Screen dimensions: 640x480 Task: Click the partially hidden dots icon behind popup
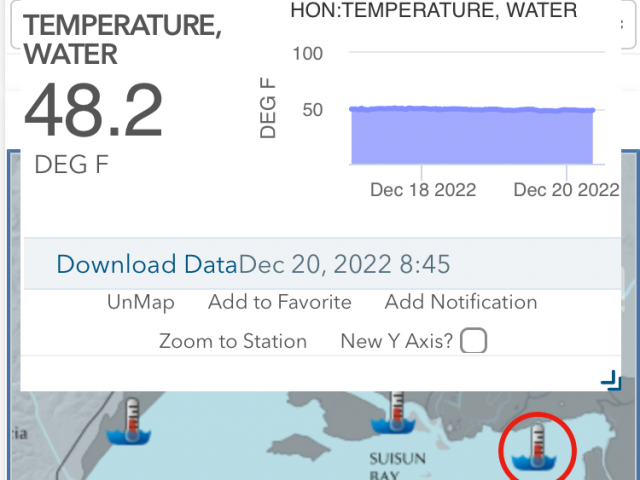[x=622, y=25]
